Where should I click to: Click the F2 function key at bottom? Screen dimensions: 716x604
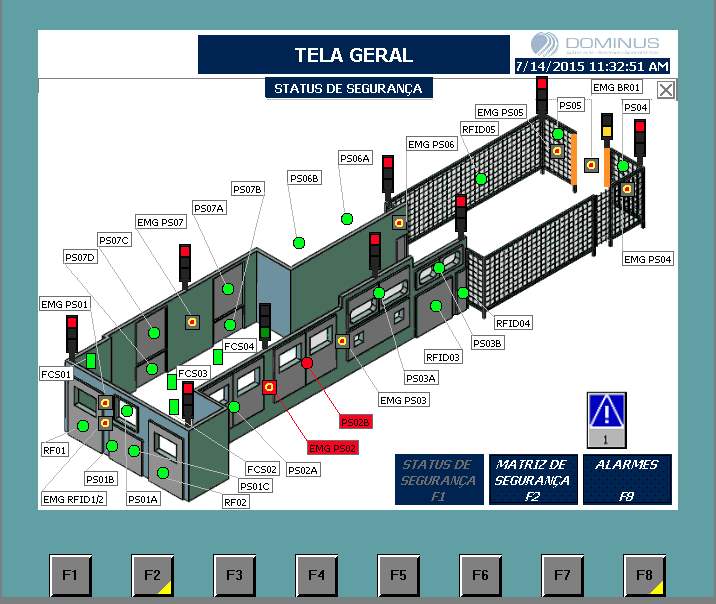153,575
